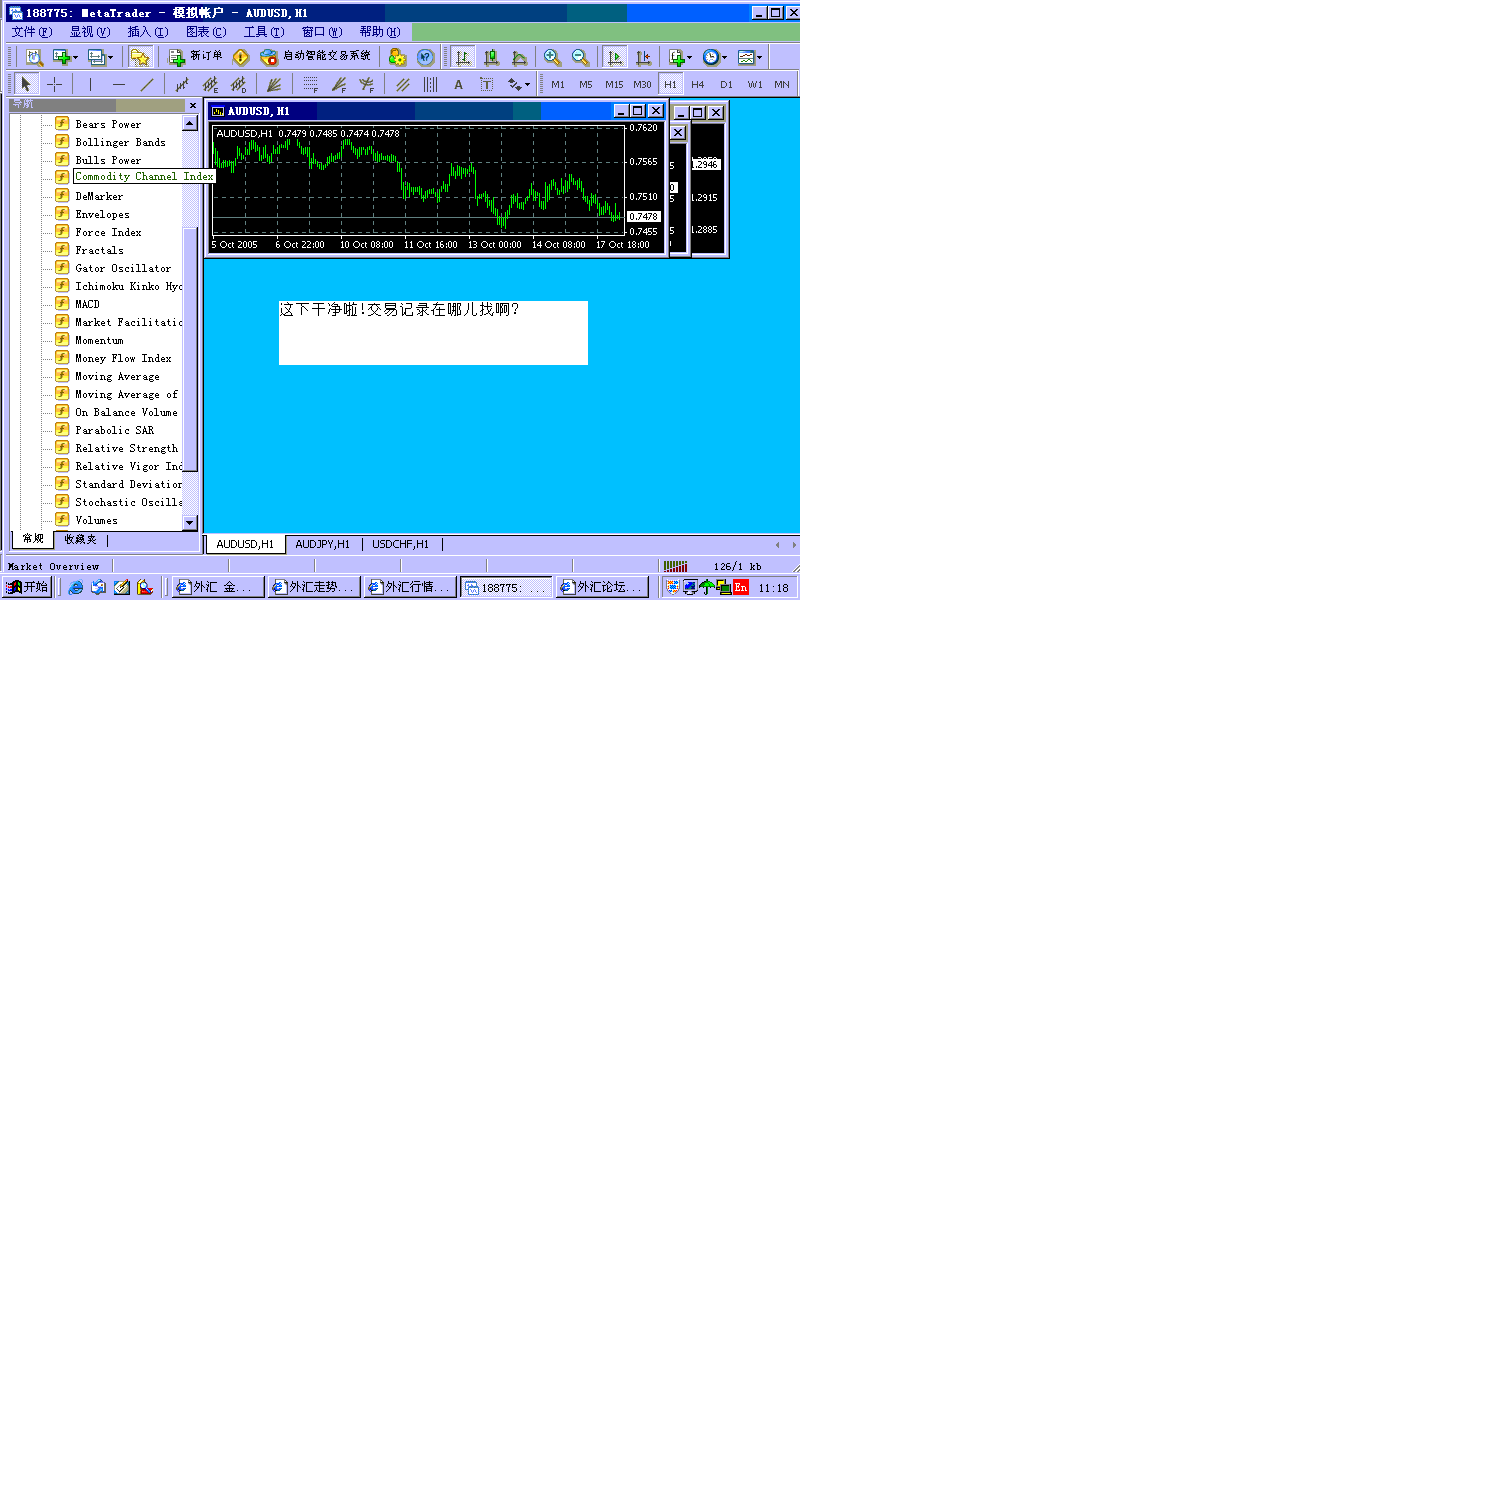Open the templates dropdown
The image size is (1500, 1500).
[x=750, y=57]
